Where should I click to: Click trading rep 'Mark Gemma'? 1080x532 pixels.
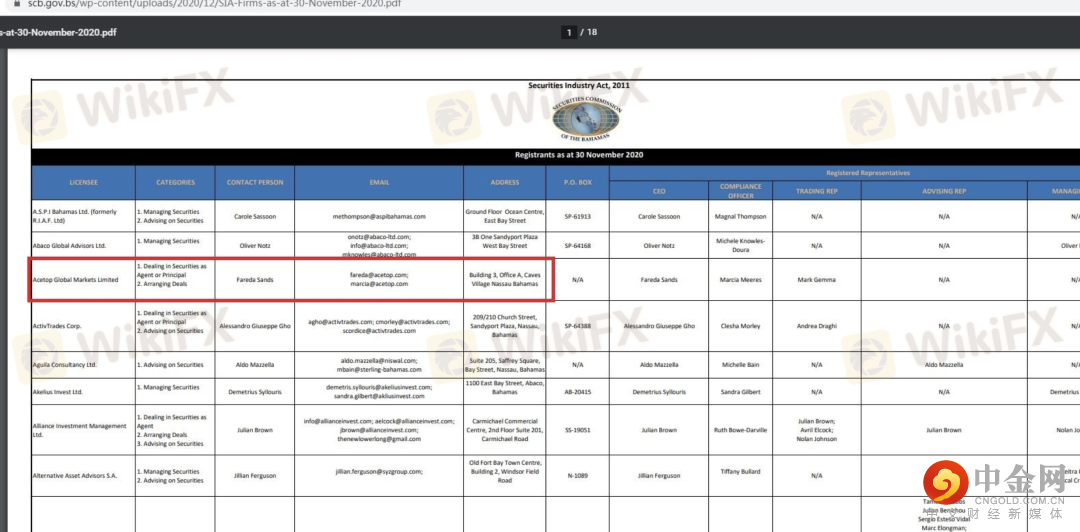tap(817, 280)
